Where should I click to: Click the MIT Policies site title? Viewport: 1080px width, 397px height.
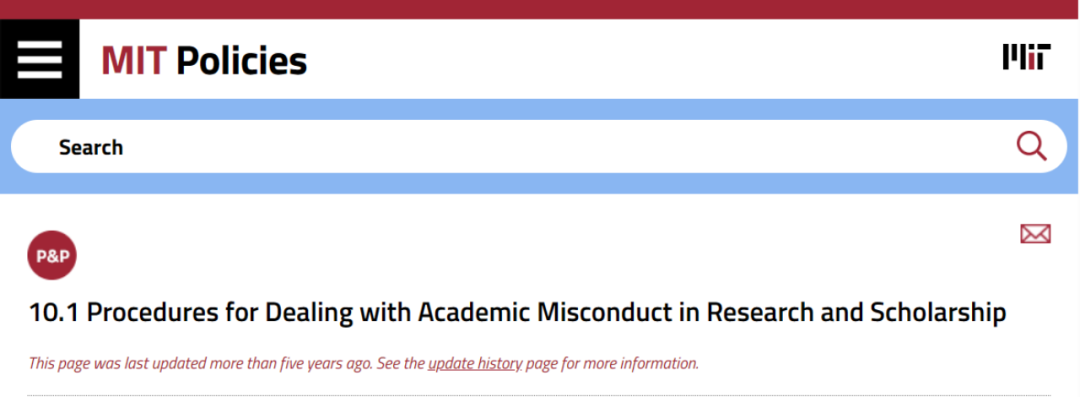point(205,60)
